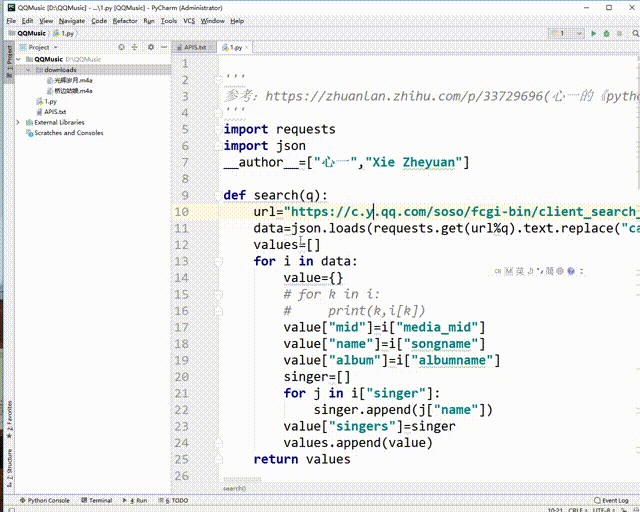Click the zhihu URL in line 3 comment
The image size is (640, 512).
404,96
